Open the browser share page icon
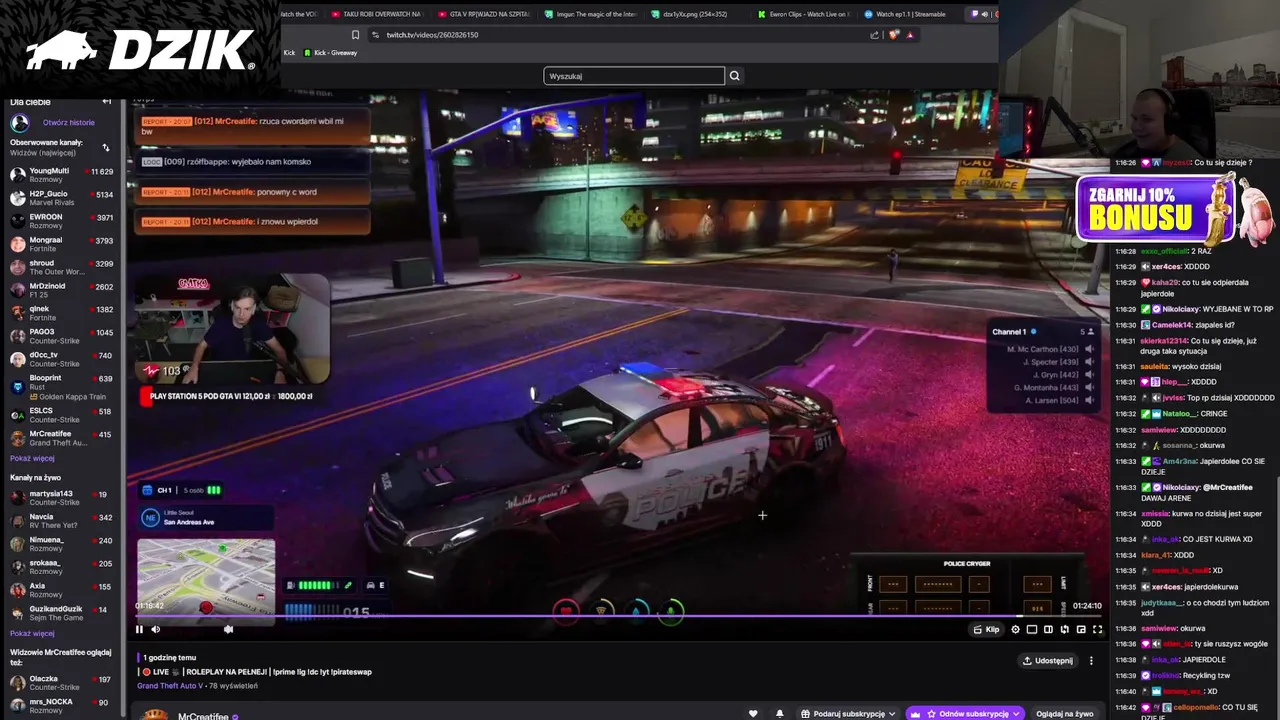 coord(874,35)
